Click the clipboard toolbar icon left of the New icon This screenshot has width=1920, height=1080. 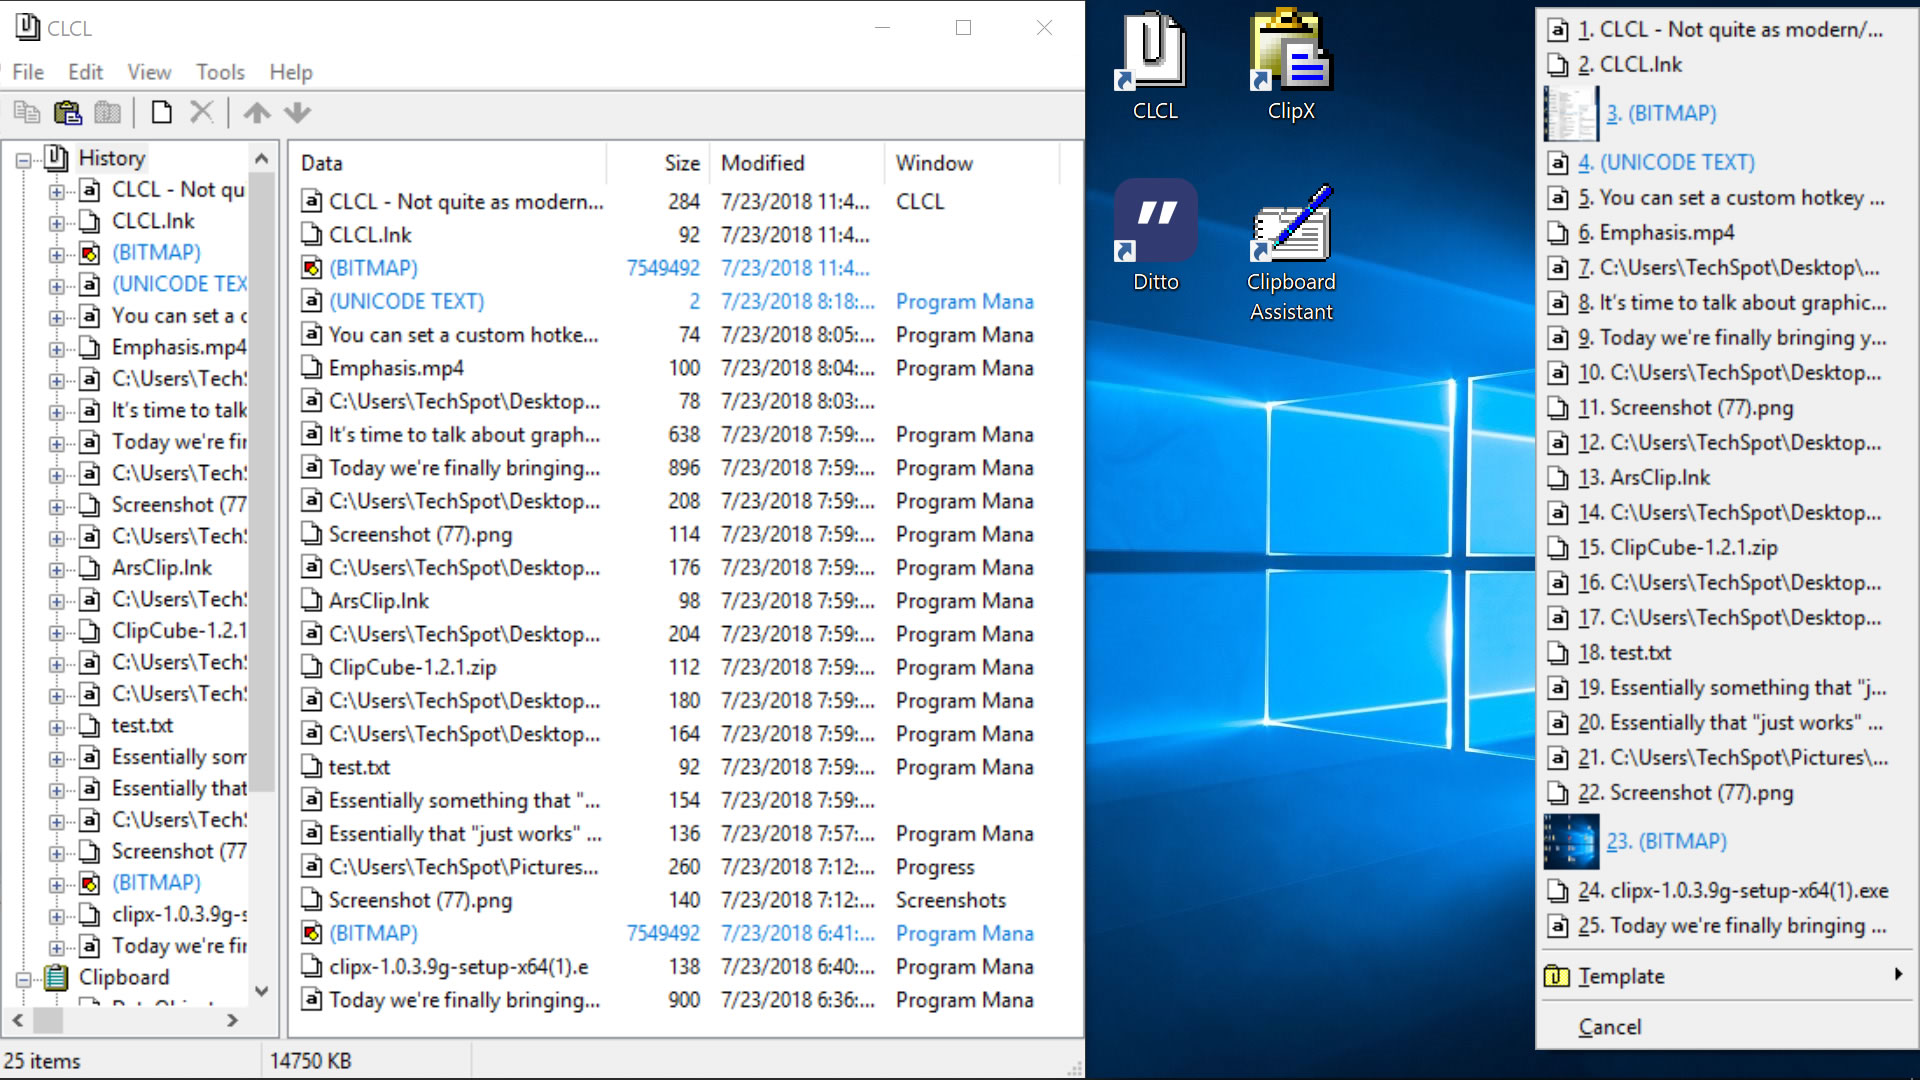pyautogui.click(x=107, y=112)
